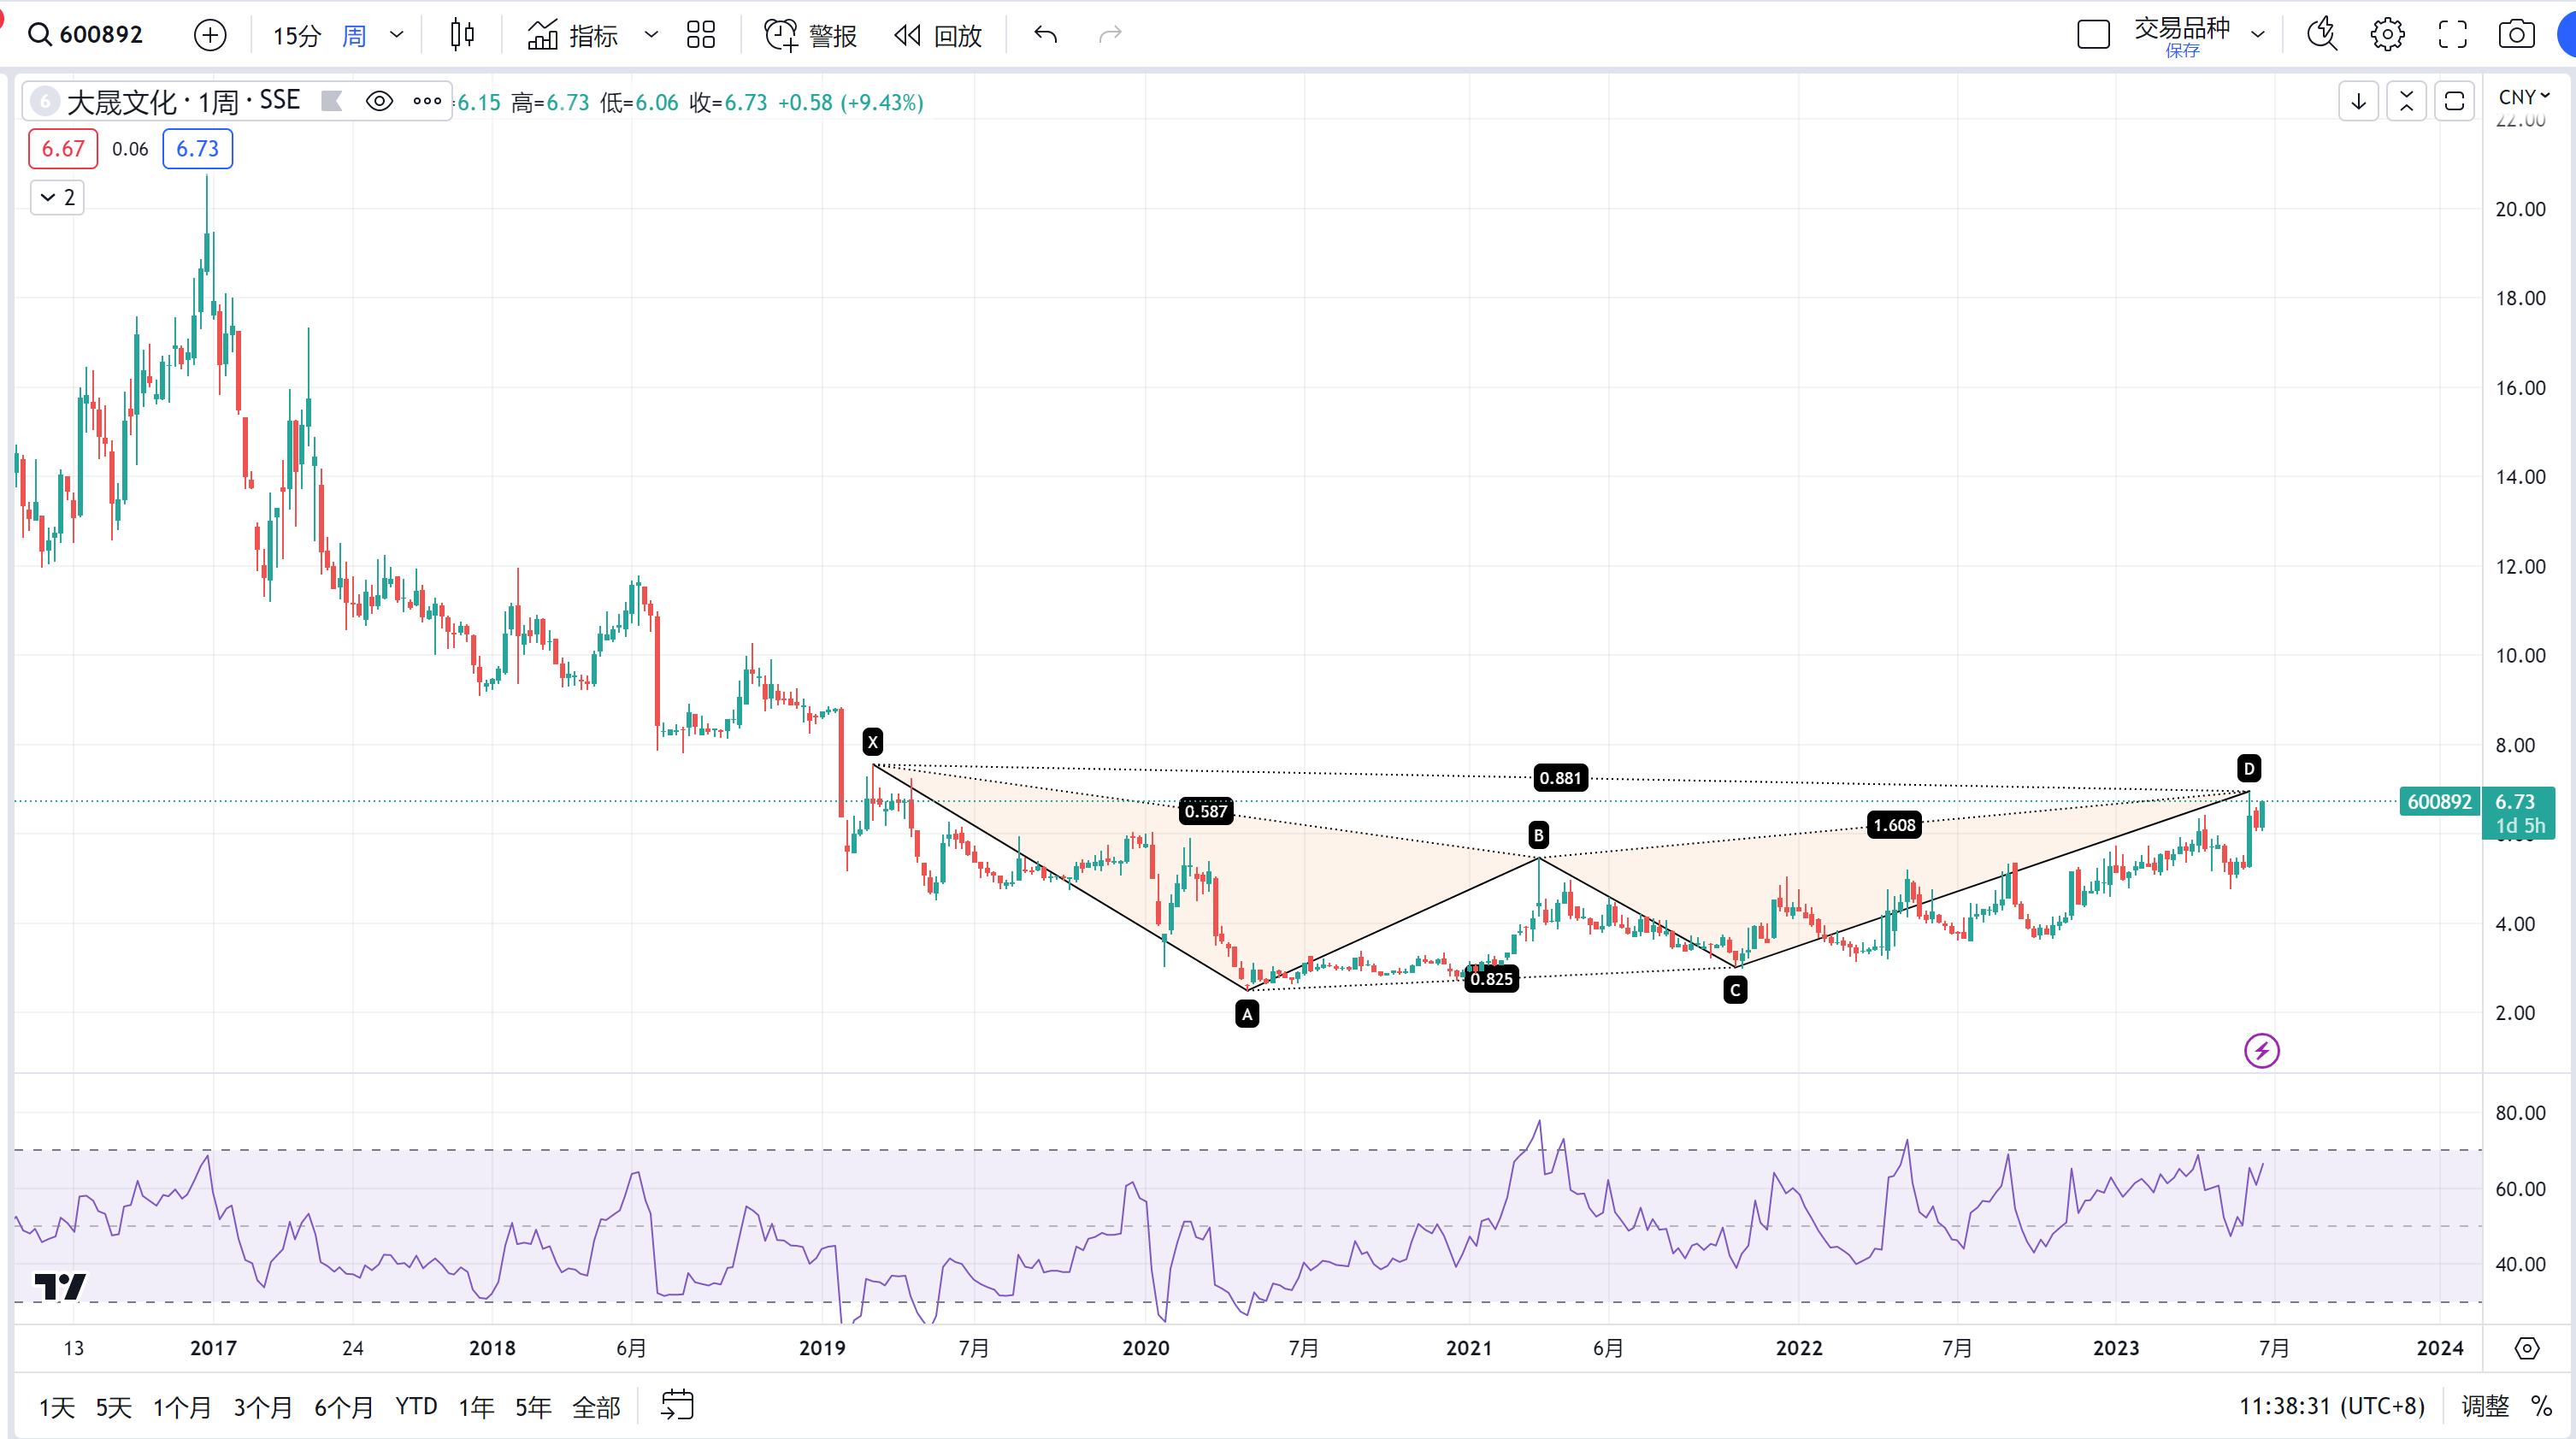
Task: Open the candlestick chart type selector
Action: [462, 35]
